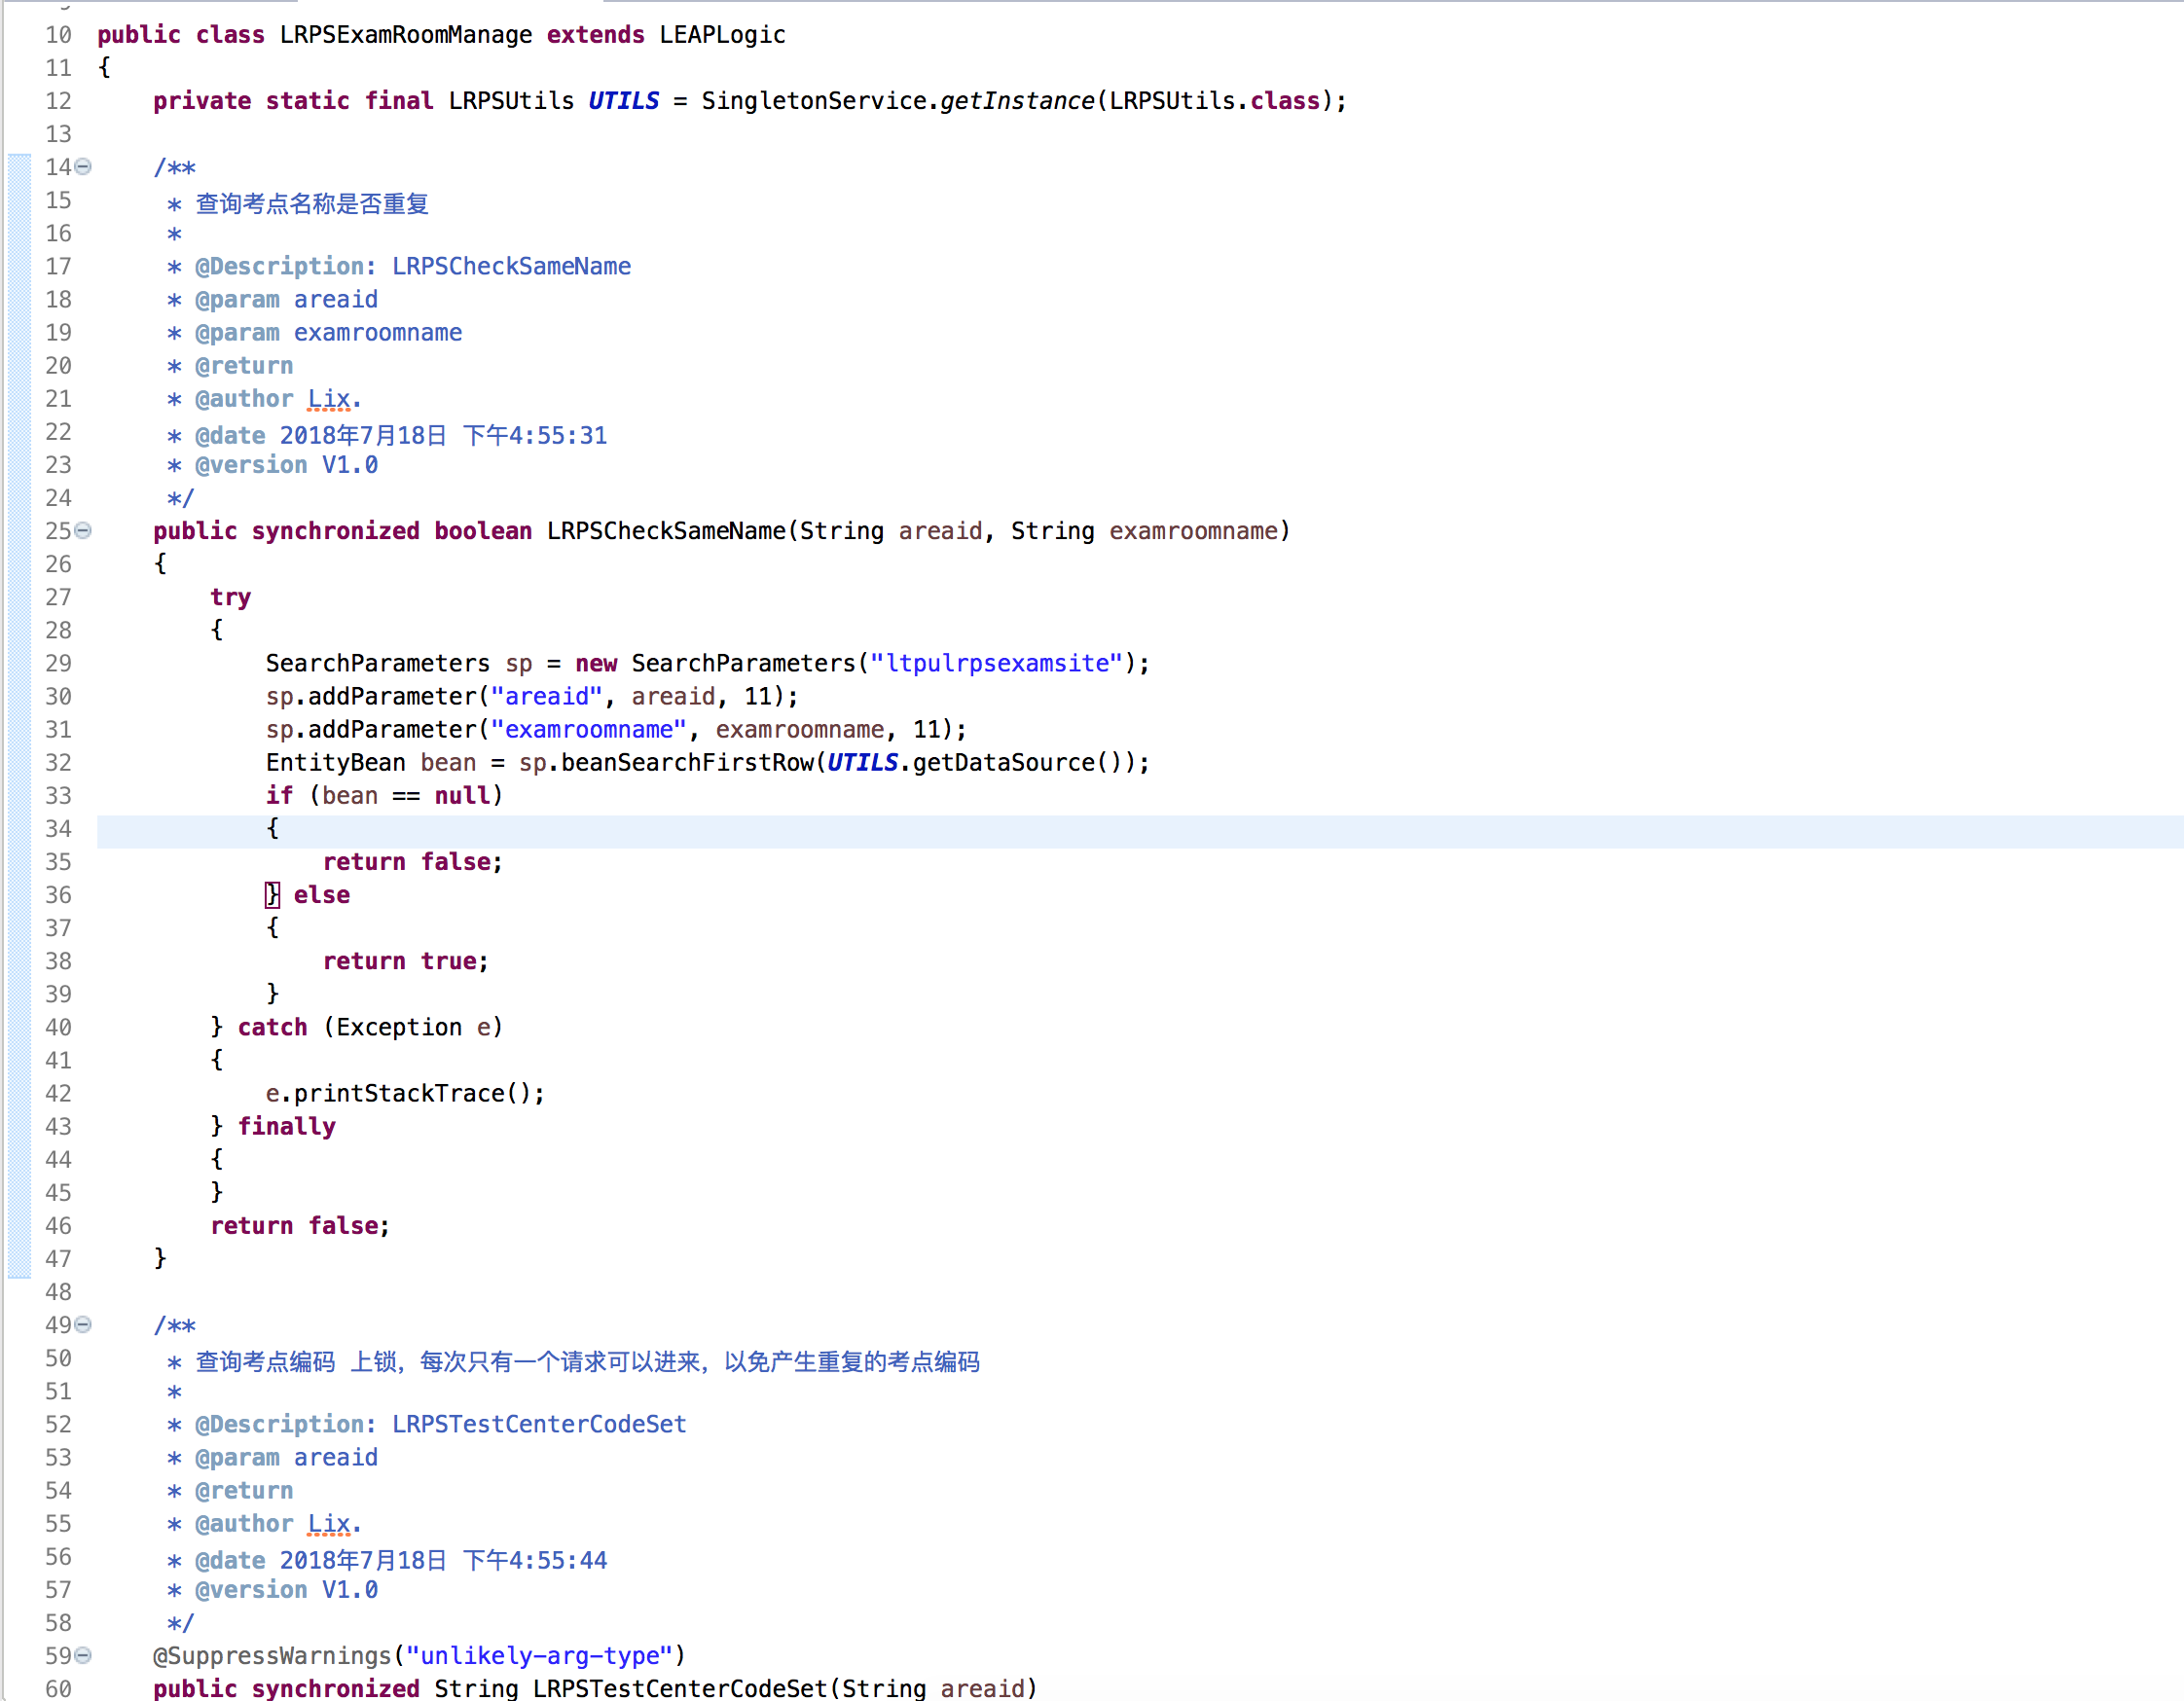
Task: Click 'catch (Exception e)' on line 40
Action: coord(370,1027)
